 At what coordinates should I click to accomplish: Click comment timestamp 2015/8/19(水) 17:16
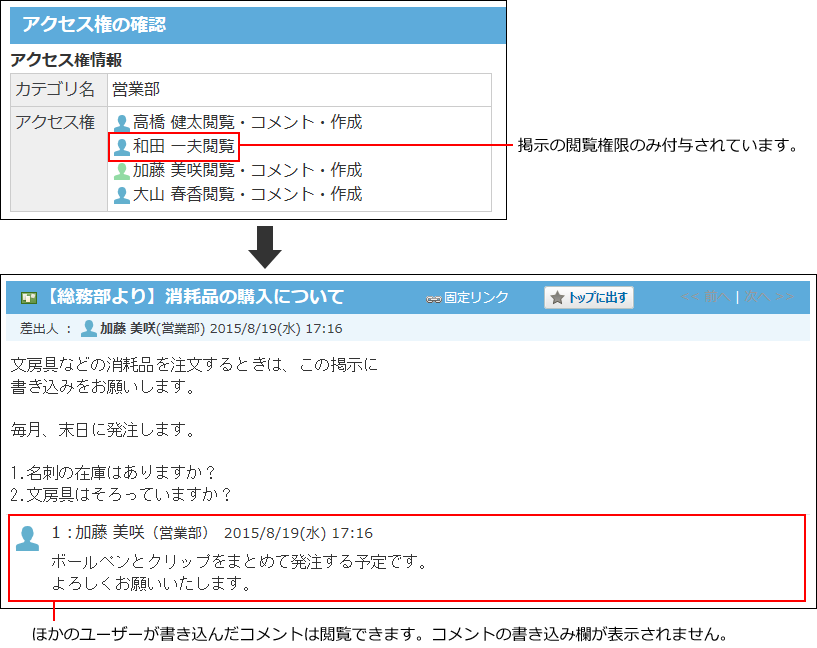click(x=298, y=533)
